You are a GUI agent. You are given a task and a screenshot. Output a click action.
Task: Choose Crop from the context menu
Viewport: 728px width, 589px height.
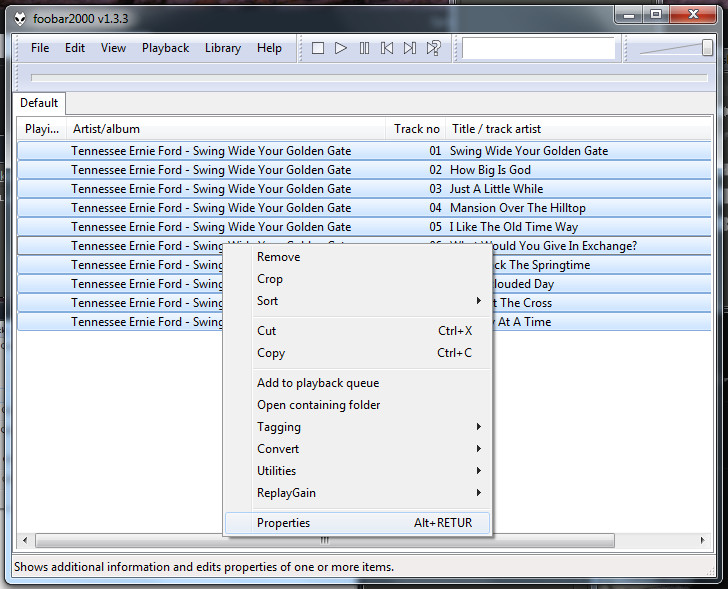[358, 279]
